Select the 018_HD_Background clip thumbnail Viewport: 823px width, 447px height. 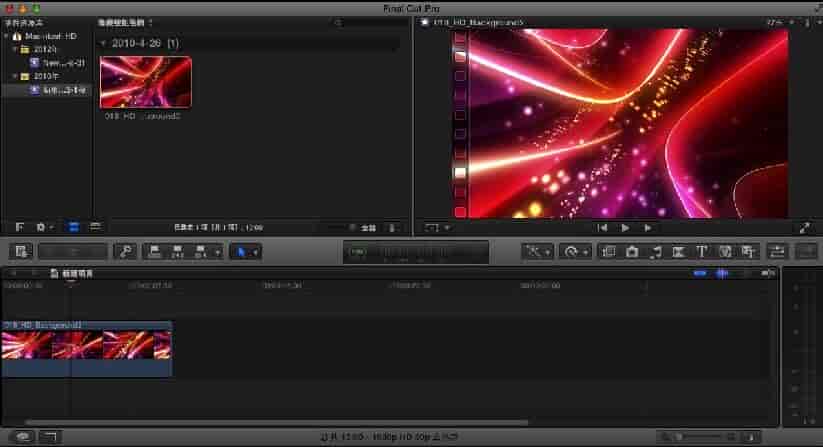pyautogui.click(x=145, y=82)
